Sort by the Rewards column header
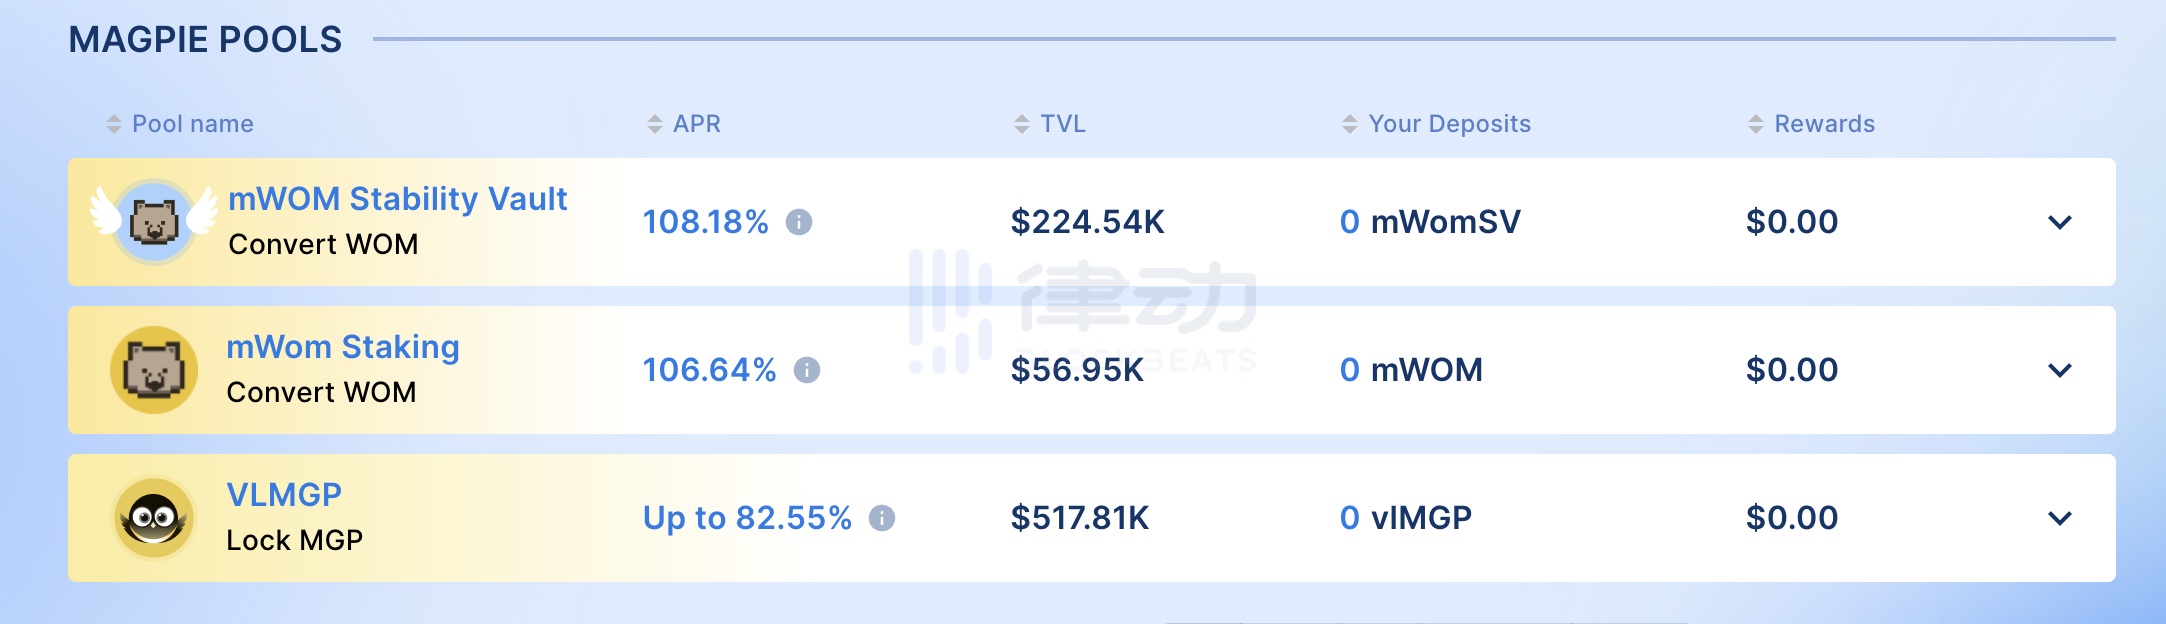The height and width of the screenshot is (624, 2166). click(1823, 124)
